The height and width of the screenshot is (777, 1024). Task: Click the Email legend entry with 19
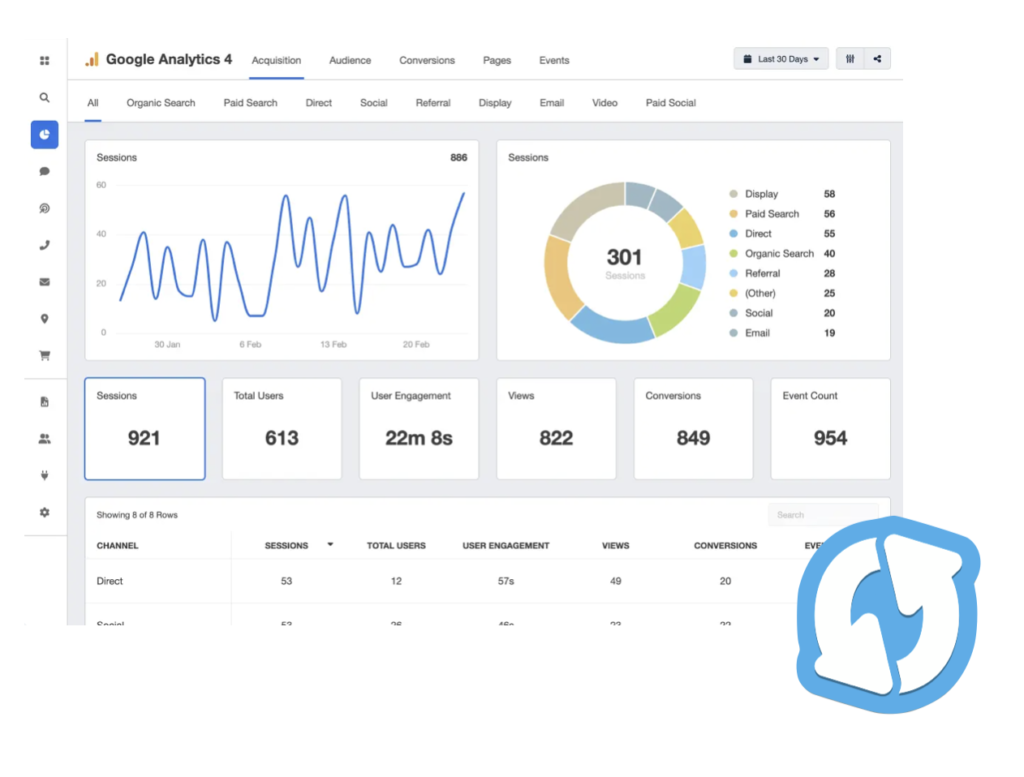click(x=782, y=333)
